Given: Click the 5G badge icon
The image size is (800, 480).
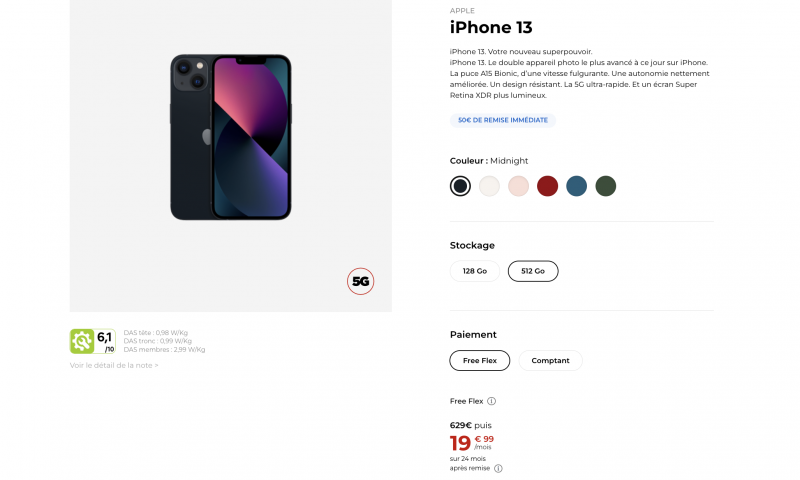Looking at the screenshot, I should point(360,282).
